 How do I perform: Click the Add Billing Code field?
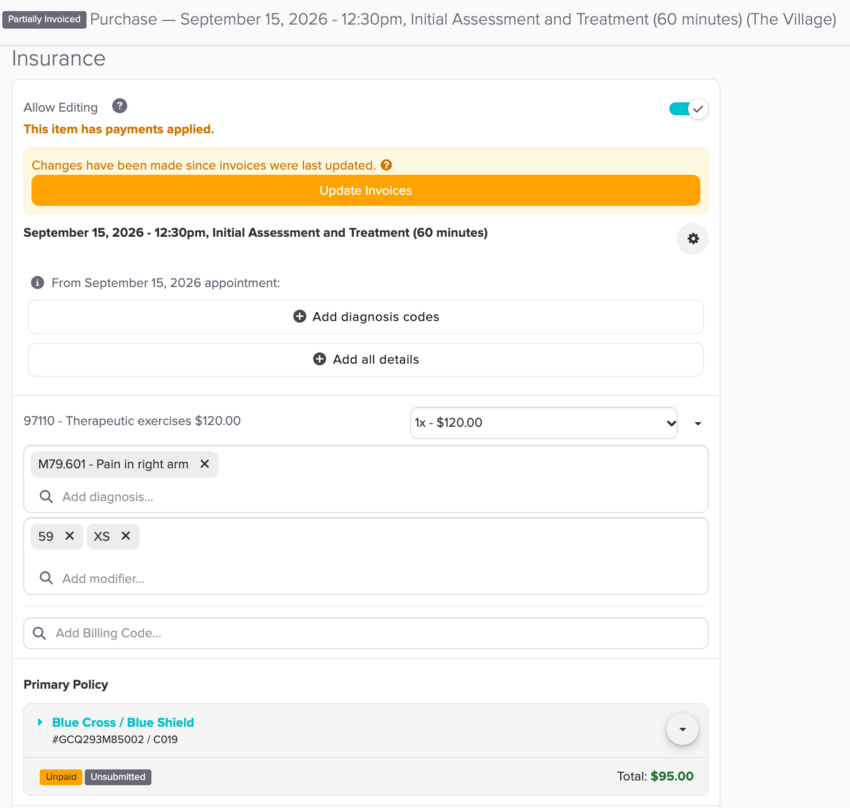365,633
